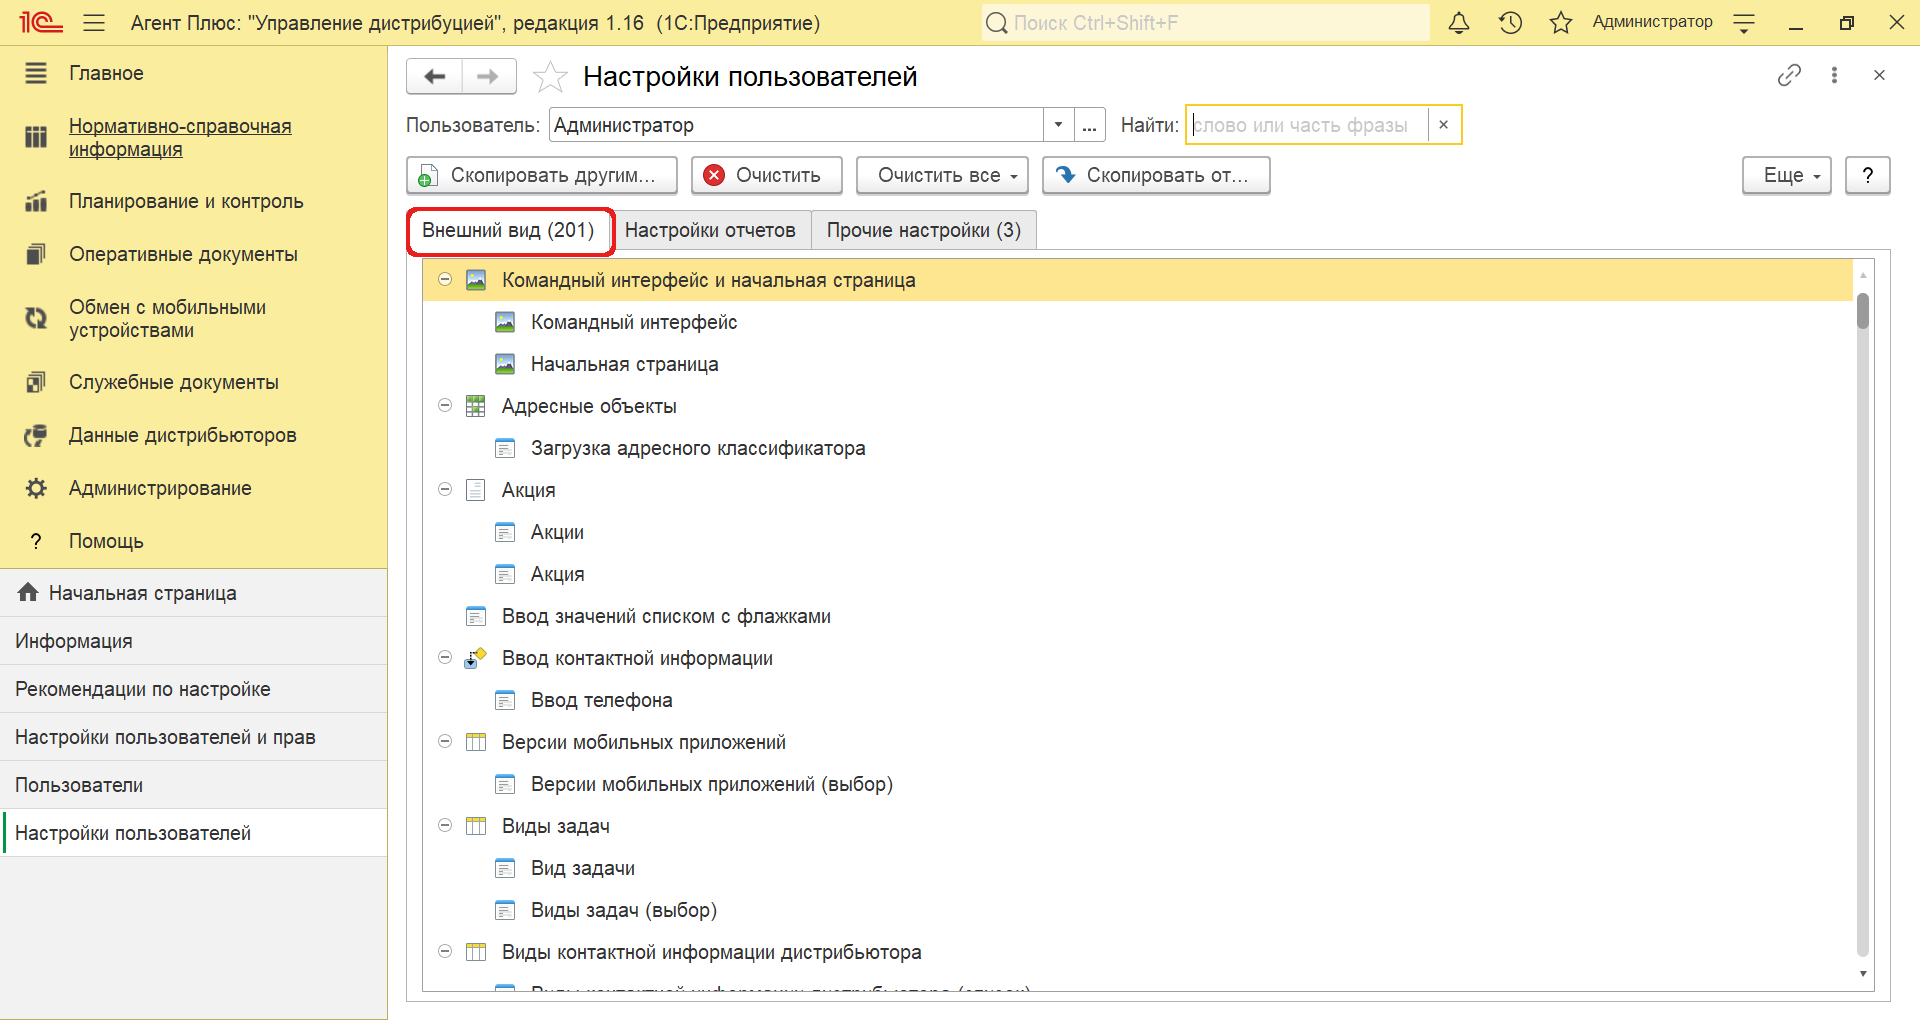This screenshot has height=1020, width=1920.
Task: Go forward with the right arrow button
Action: coord(488,76)
